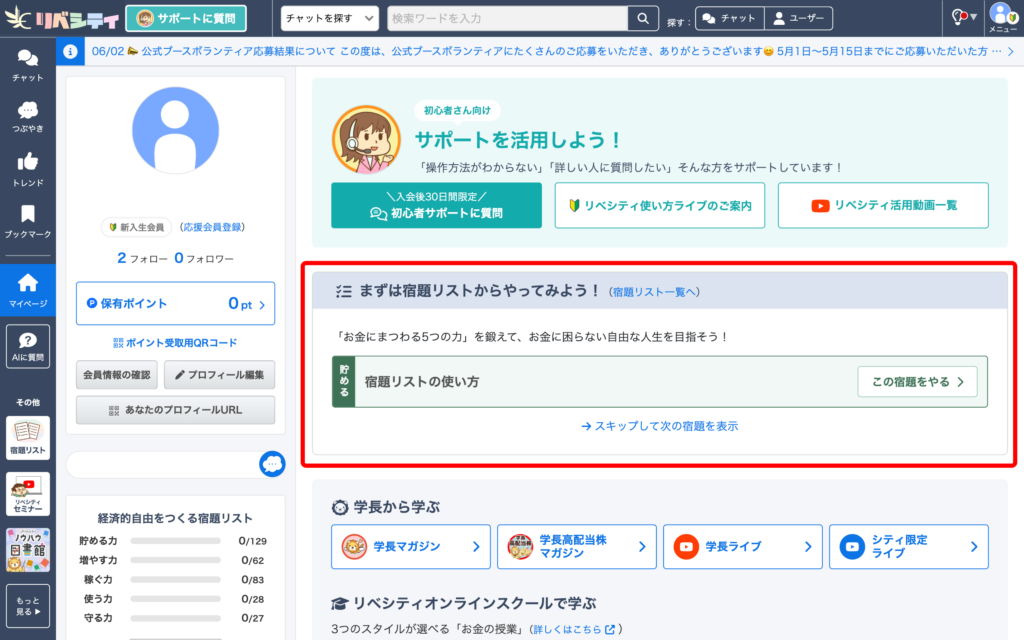1024x640 pixels.
Task: Click the magnifier search button
Action: point(642,18)
